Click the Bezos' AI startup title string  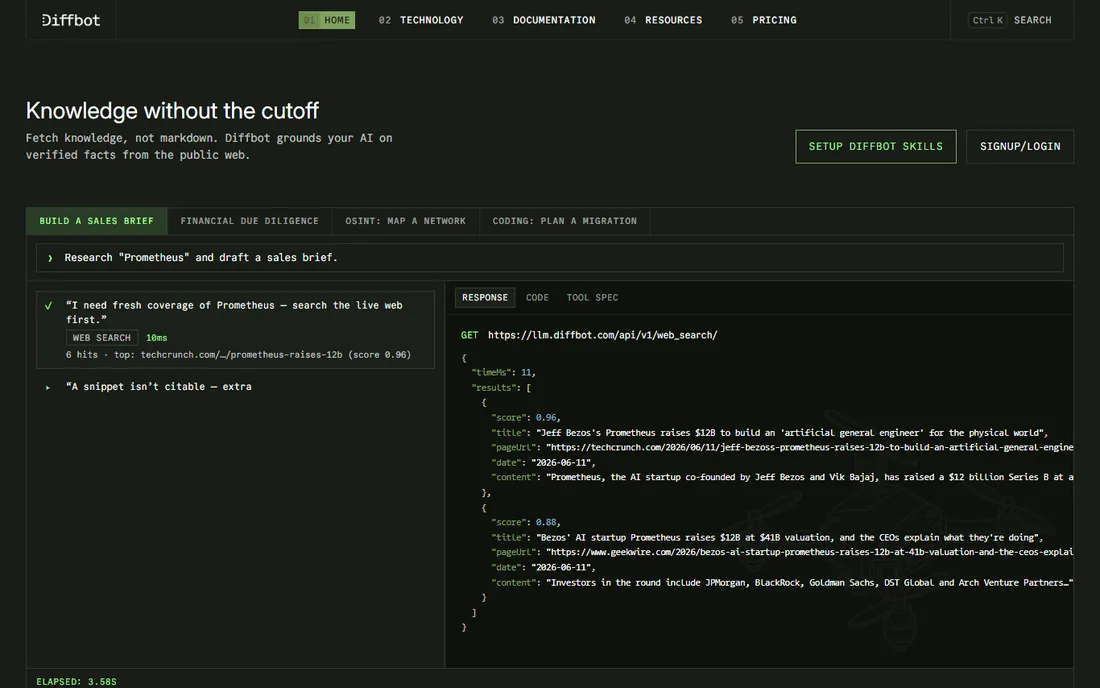pyautogui.click(x=789, y=538)
